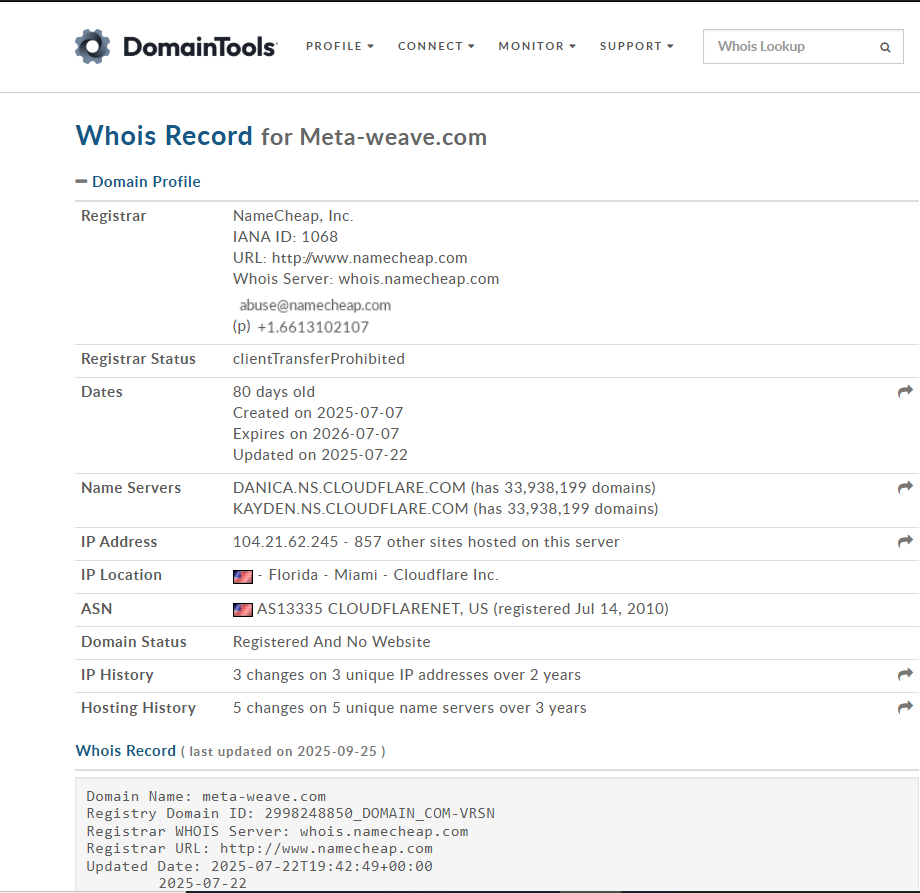Click the 'Created on 2025-07-07' date

pos(318,413)
